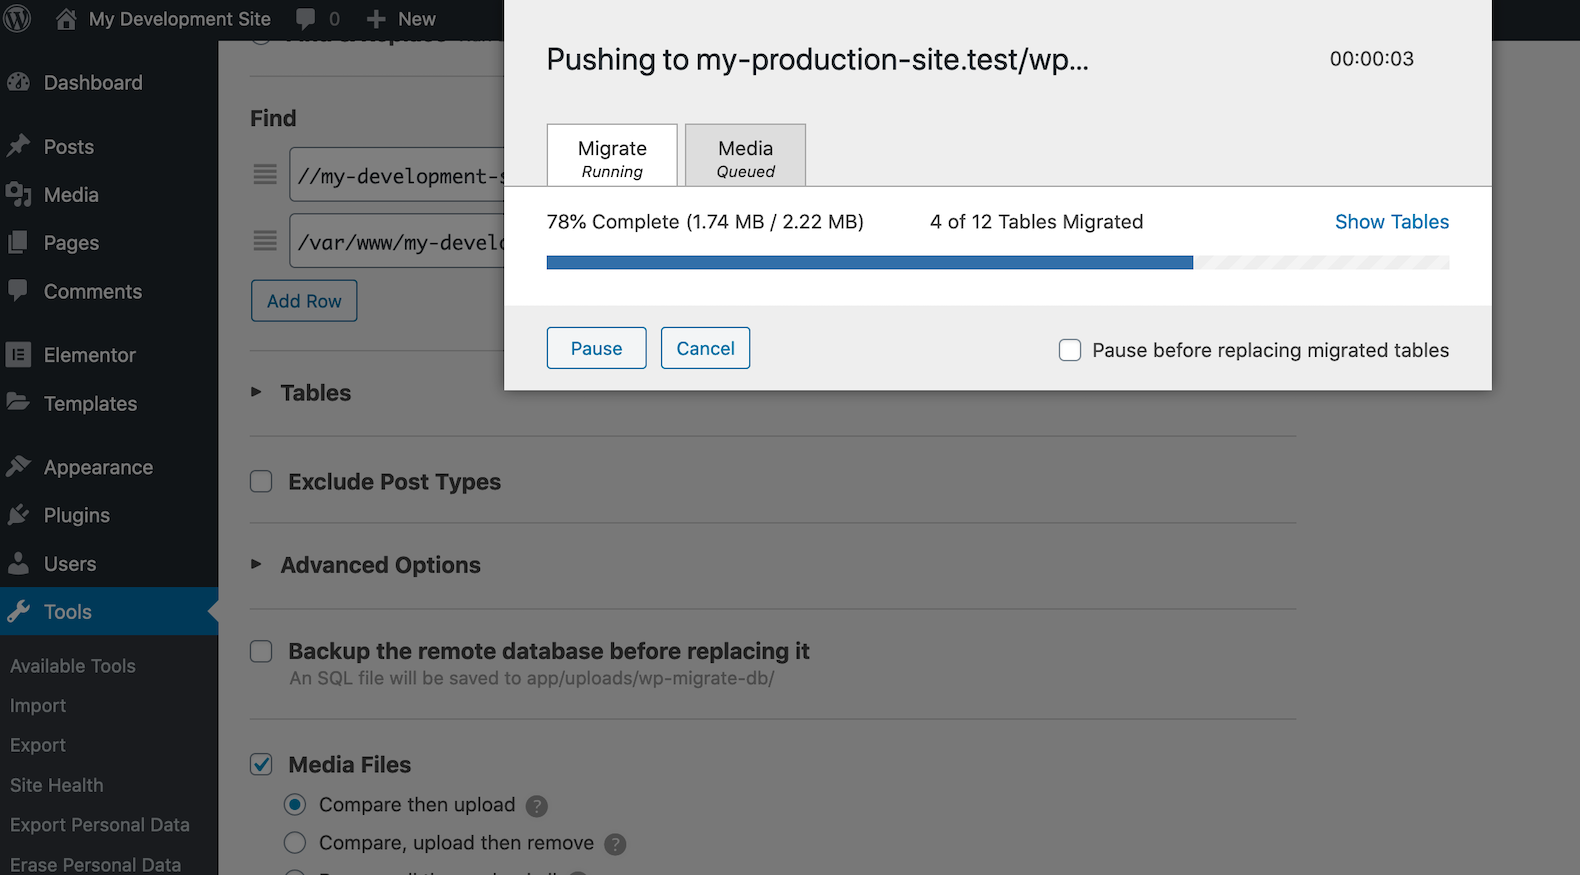Check the Exclude Post Types checkbox
1580x875 pixels.
(x=261, y=482)
